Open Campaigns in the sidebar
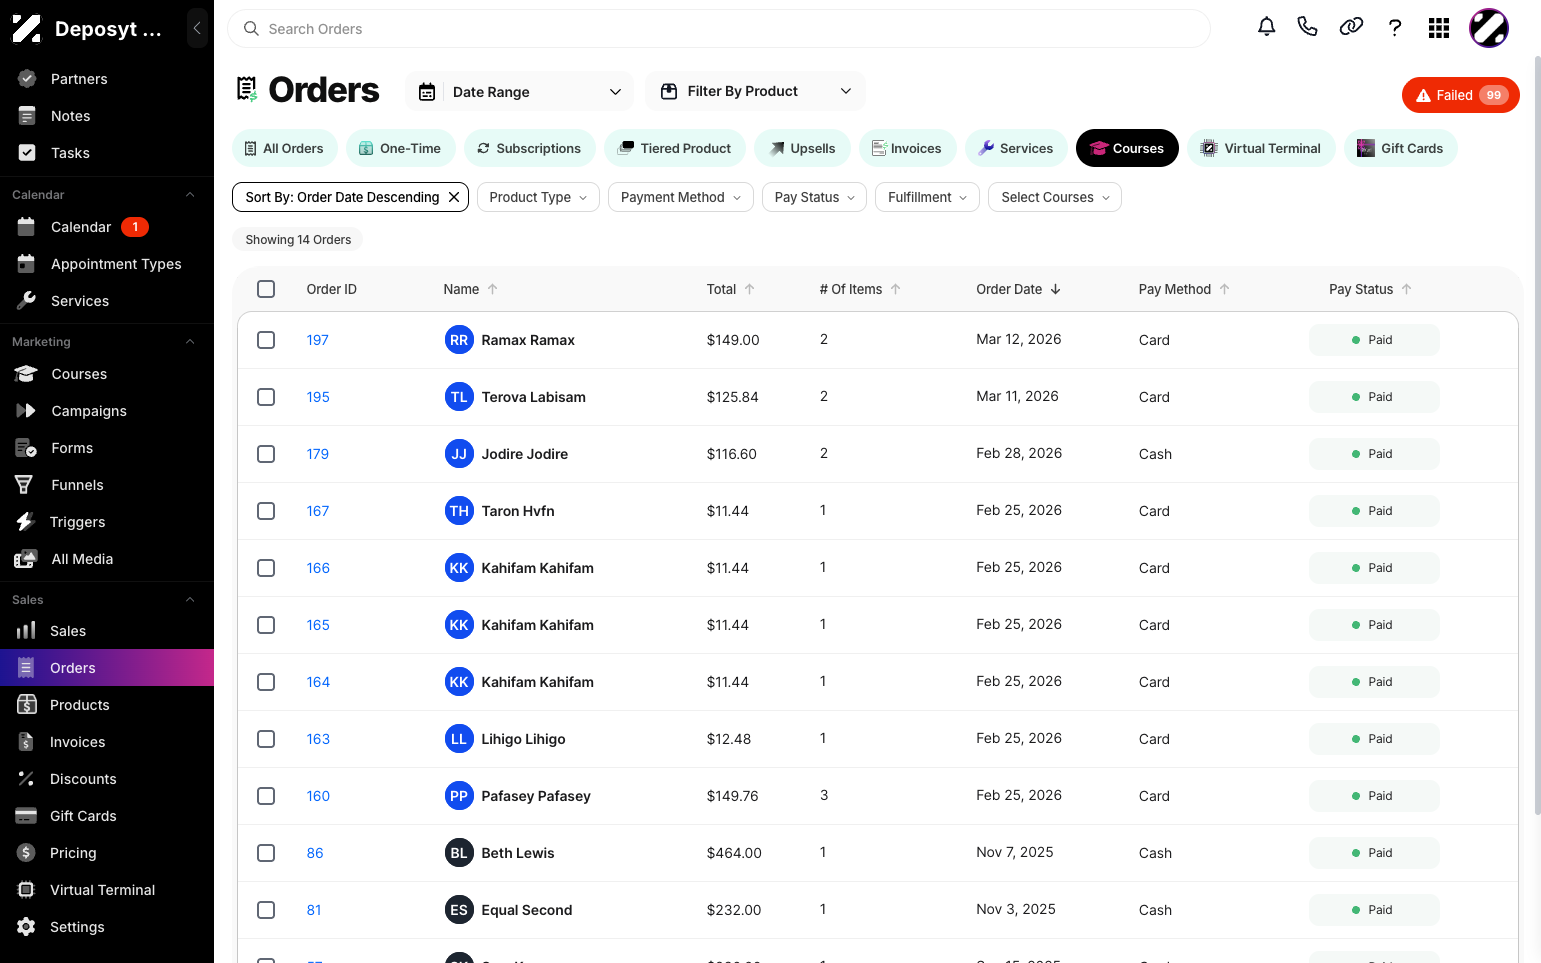Viewport: 1541px width, 963px height. coord(107,411)
